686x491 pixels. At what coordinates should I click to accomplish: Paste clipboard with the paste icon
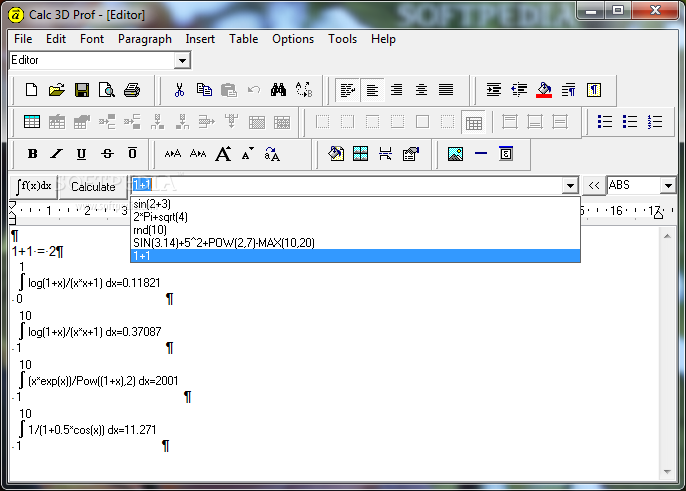[228, 90]
